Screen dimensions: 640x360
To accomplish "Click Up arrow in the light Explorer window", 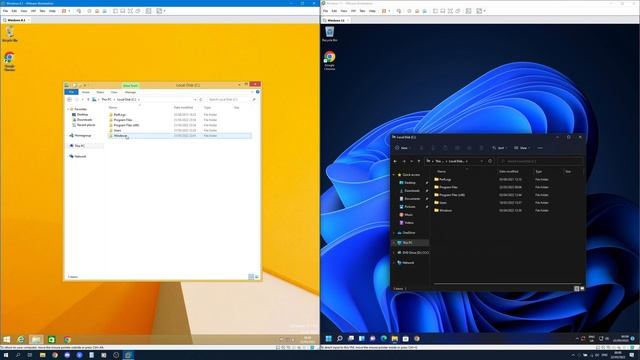I will click(88, 99).
